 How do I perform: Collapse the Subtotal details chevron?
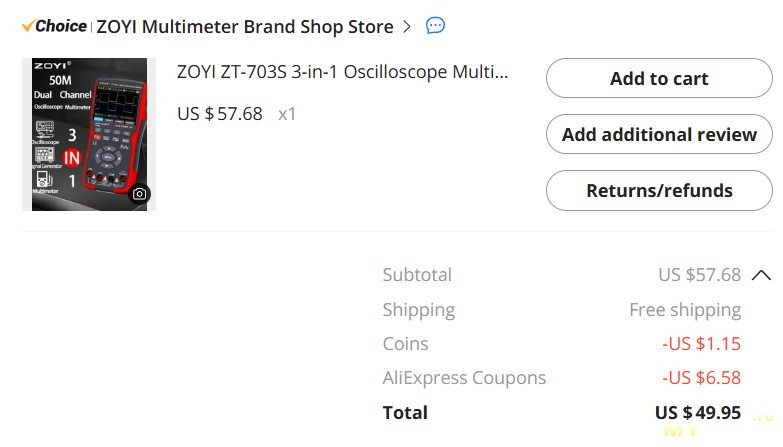point(761,275)
